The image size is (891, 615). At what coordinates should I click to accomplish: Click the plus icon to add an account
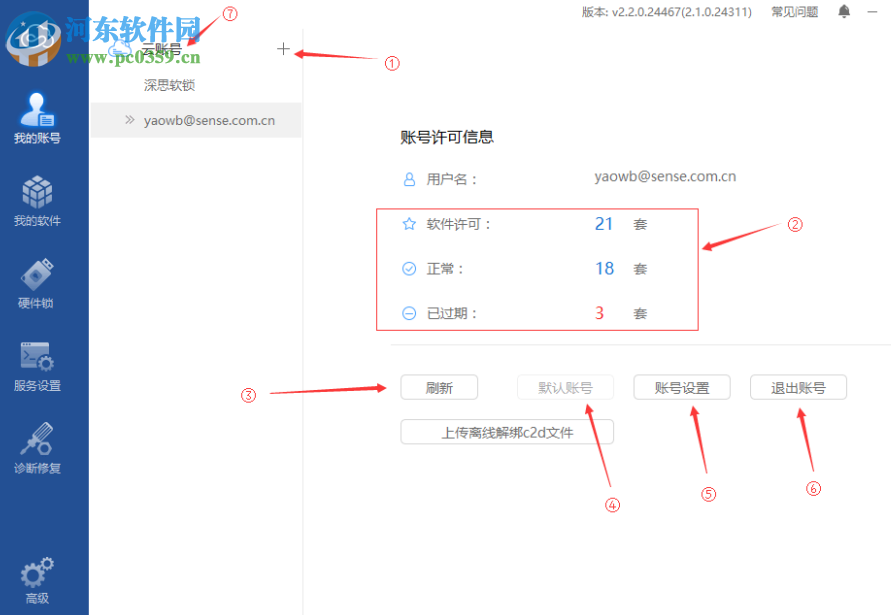(283, 48)
